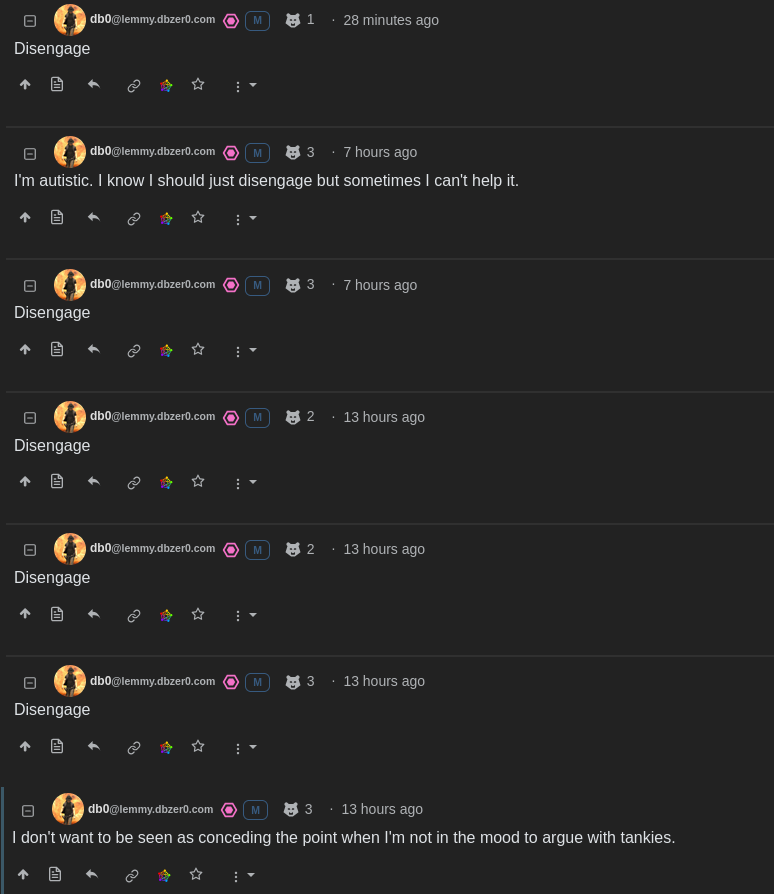Copy link of the tankies comment

click(132, 875)
